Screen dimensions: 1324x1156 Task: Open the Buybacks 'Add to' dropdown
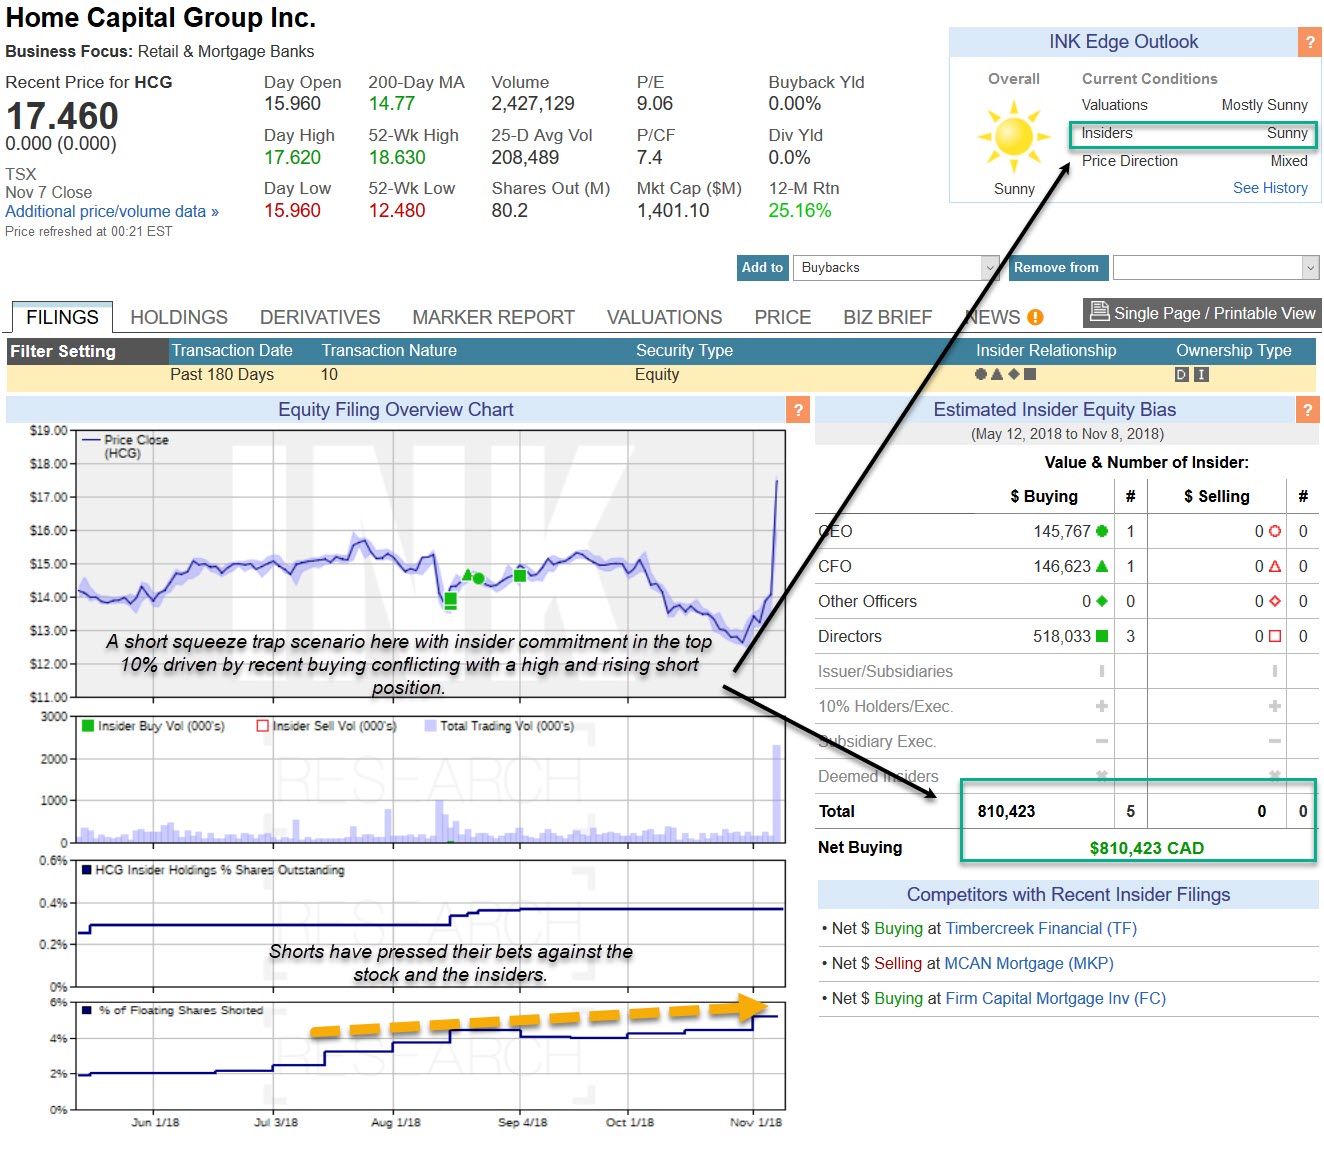coord(896,268)
